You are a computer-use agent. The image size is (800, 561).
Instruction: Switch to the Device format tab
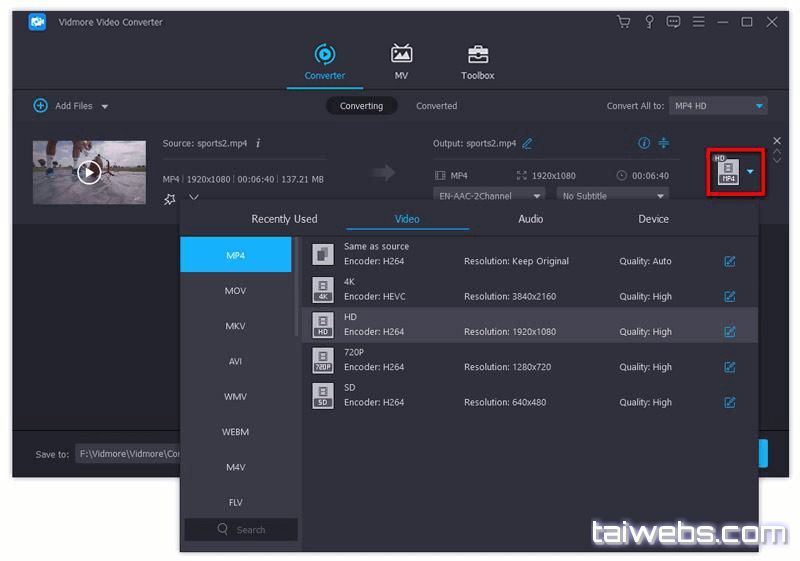pos(653,219)
